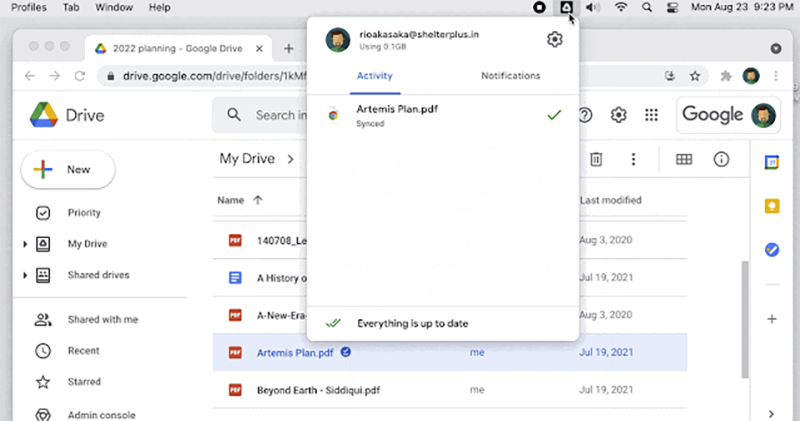Open the Window menu
The width and height of the screenshot is (800, 421).
pyautogui.click(x=114, y=7)
